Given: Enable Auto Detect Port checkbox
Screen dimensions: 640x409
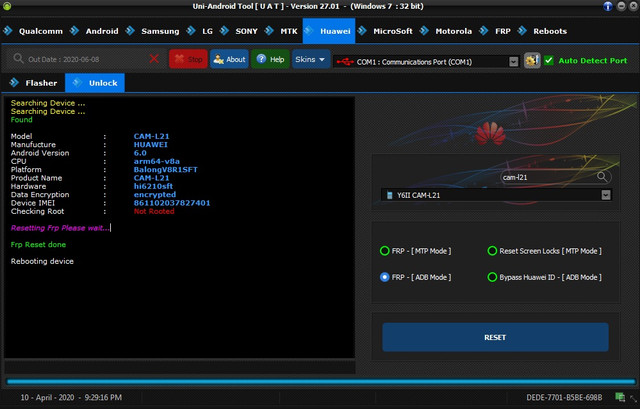Looking at the screenshot, I should (x=549, y=60).
